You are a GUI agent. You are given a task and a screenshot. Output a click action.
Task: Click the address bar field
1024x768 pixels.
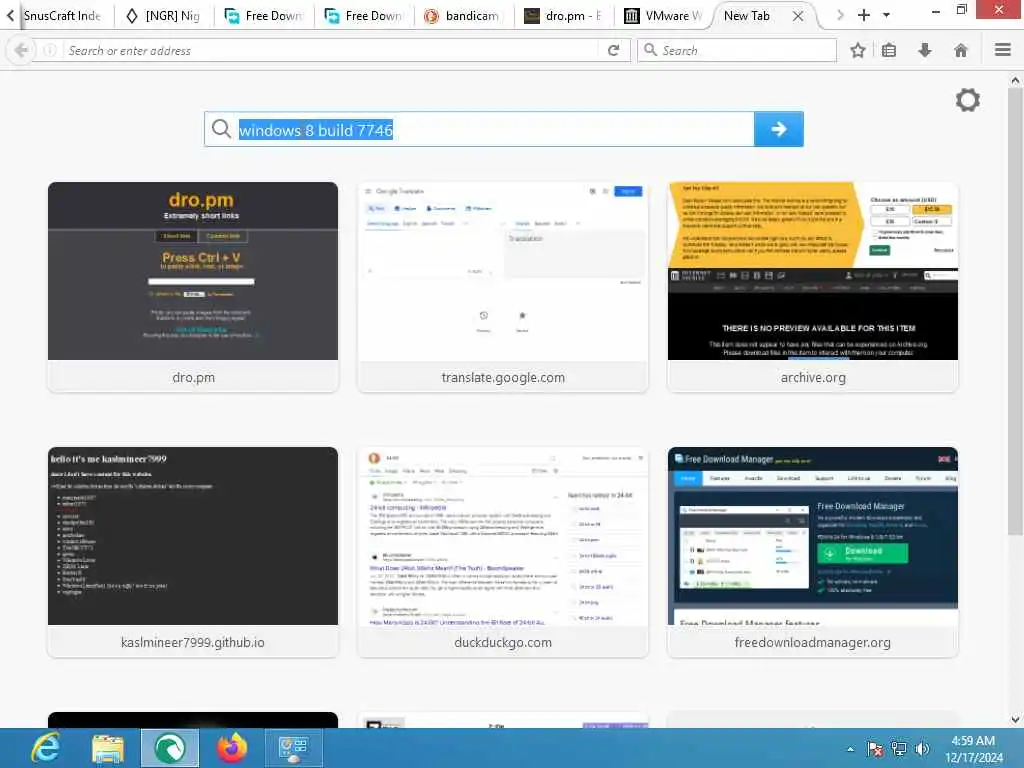pos(330,50)
